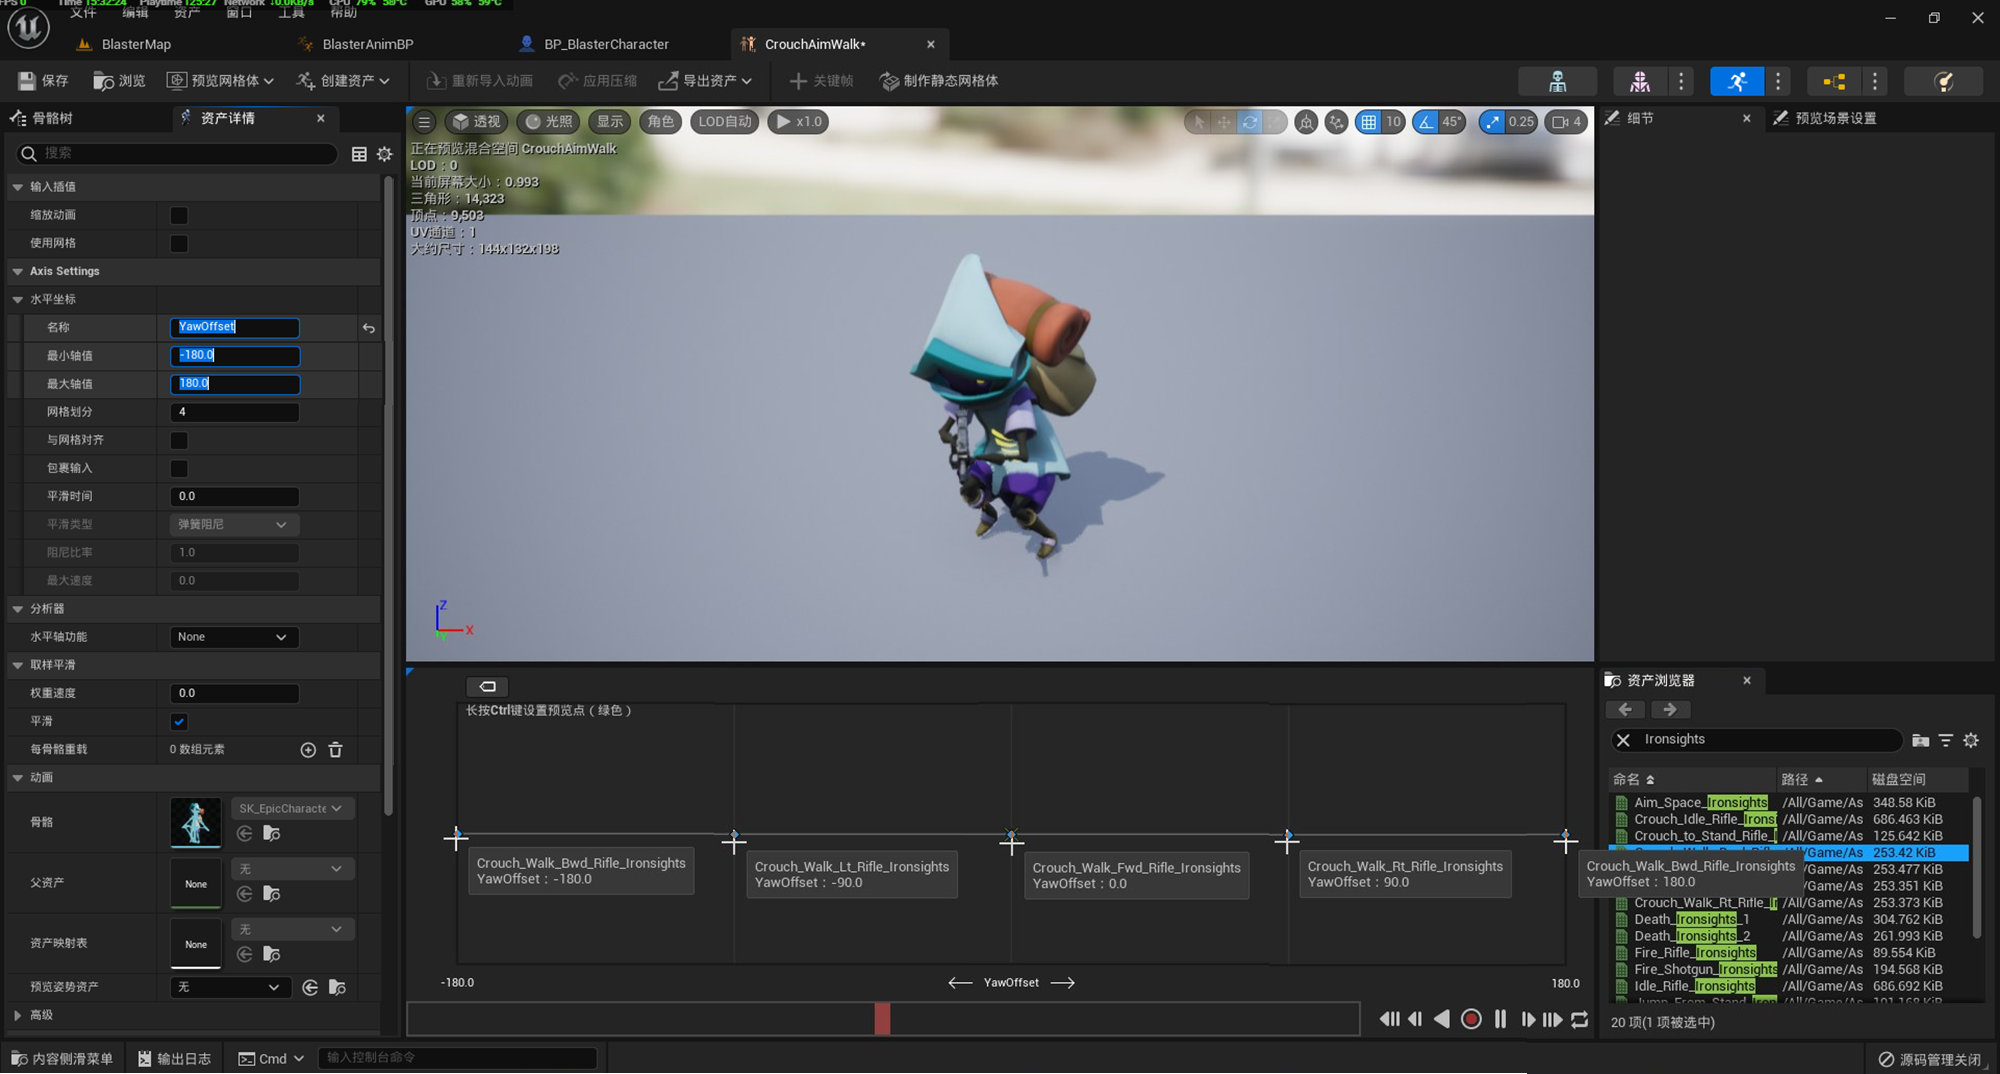This screenshot has height=1074, width=2000.
Task: Collapse the 水平坐标 section
Action: [17, 299]
